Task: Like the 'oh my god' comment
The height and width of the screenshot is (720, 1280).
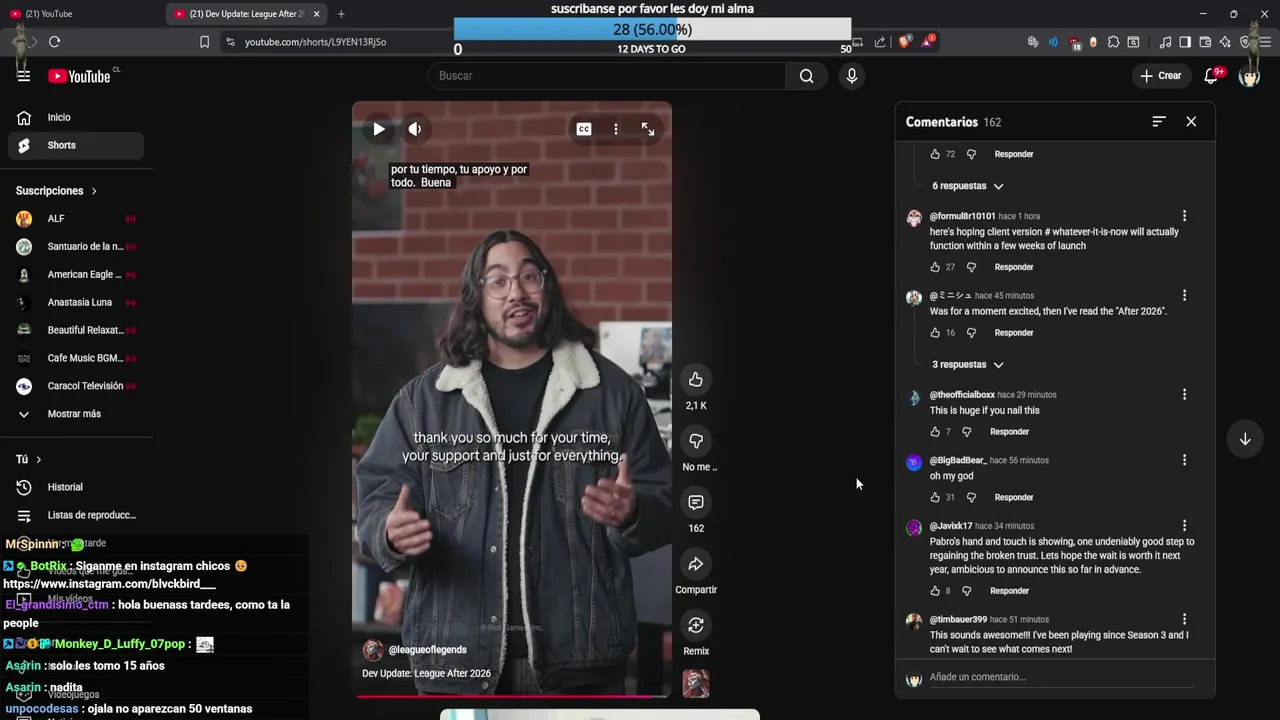Action: coord(935,497)
